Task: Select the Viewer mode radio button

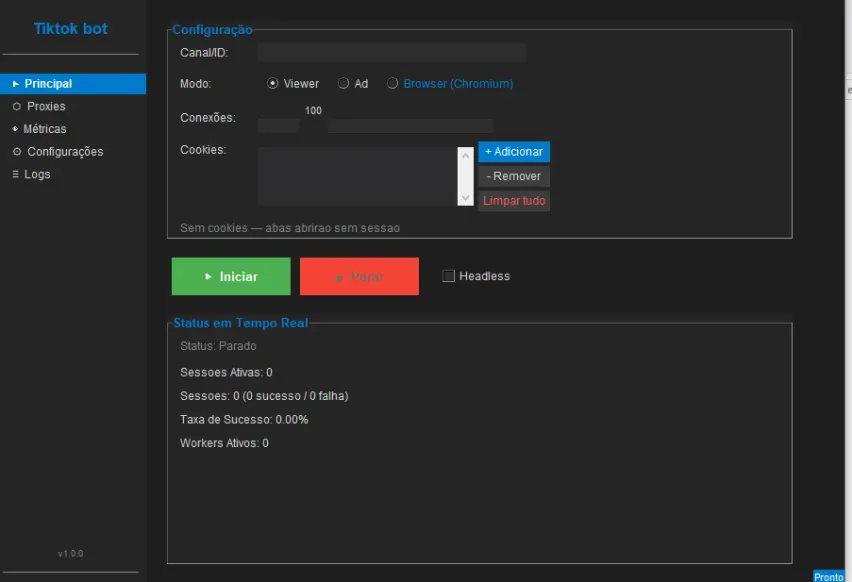Action: pyautogui.click(x=273, y=83)
